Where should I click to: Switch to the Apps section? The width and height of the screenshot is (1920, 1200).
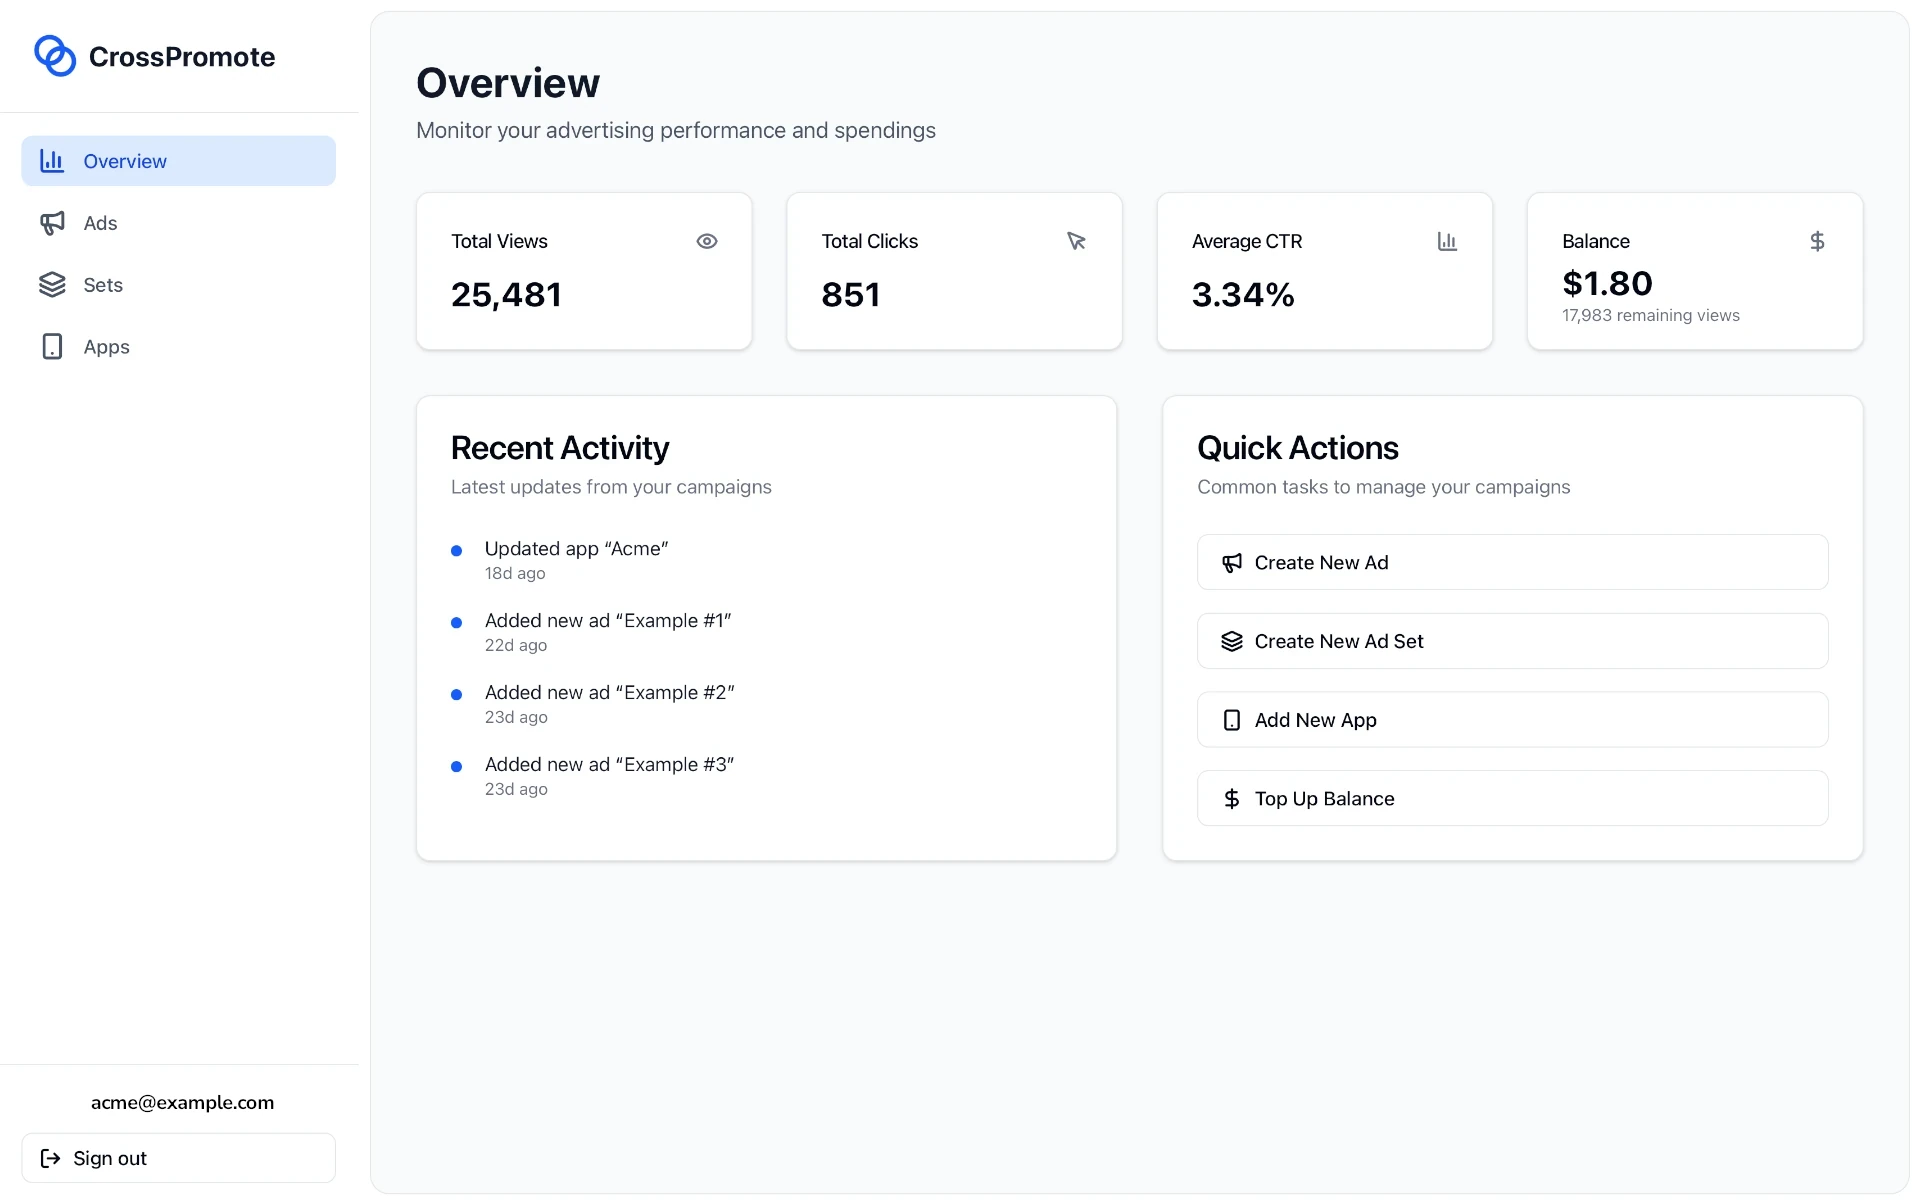coord(107,346)
